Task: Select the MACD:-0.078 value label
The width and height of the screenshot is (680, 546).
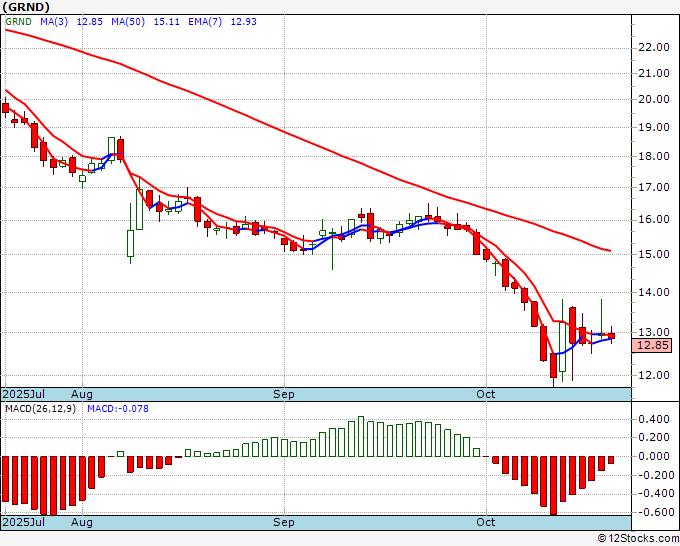Action: pos(118,410)
